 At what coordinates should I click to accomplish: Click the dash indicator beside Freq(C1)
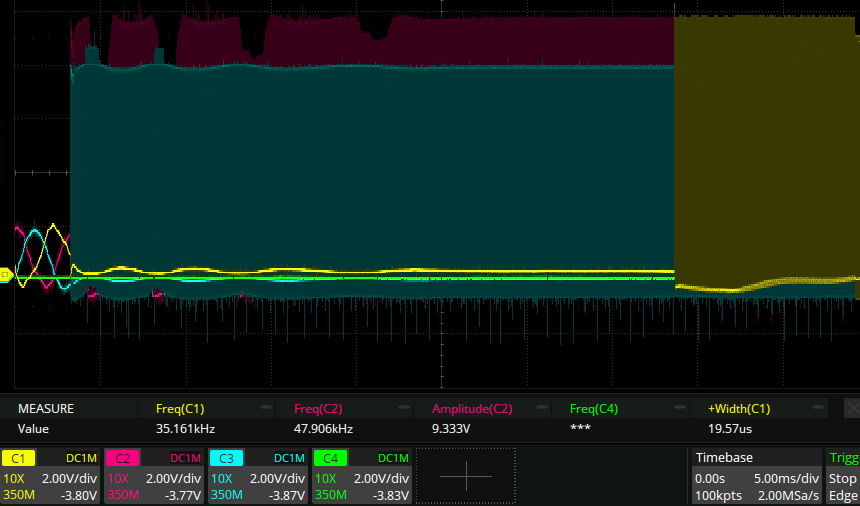coord(266,408)
